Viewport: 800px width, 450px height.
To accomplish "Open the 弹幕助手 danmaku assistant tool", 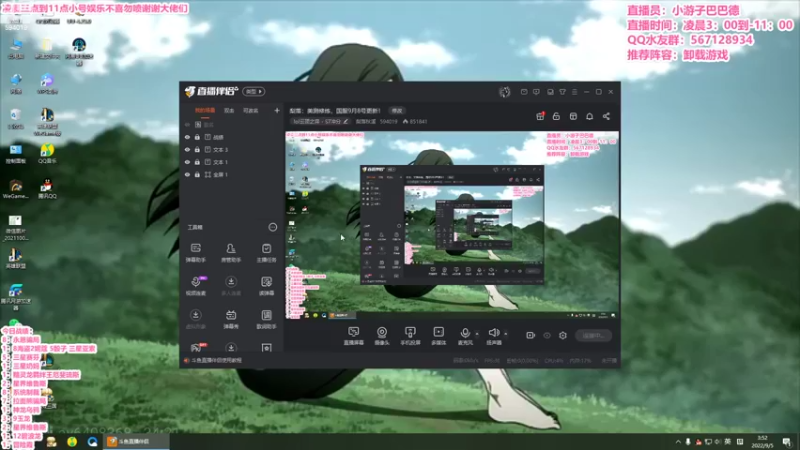I will (x=195, y=253).
